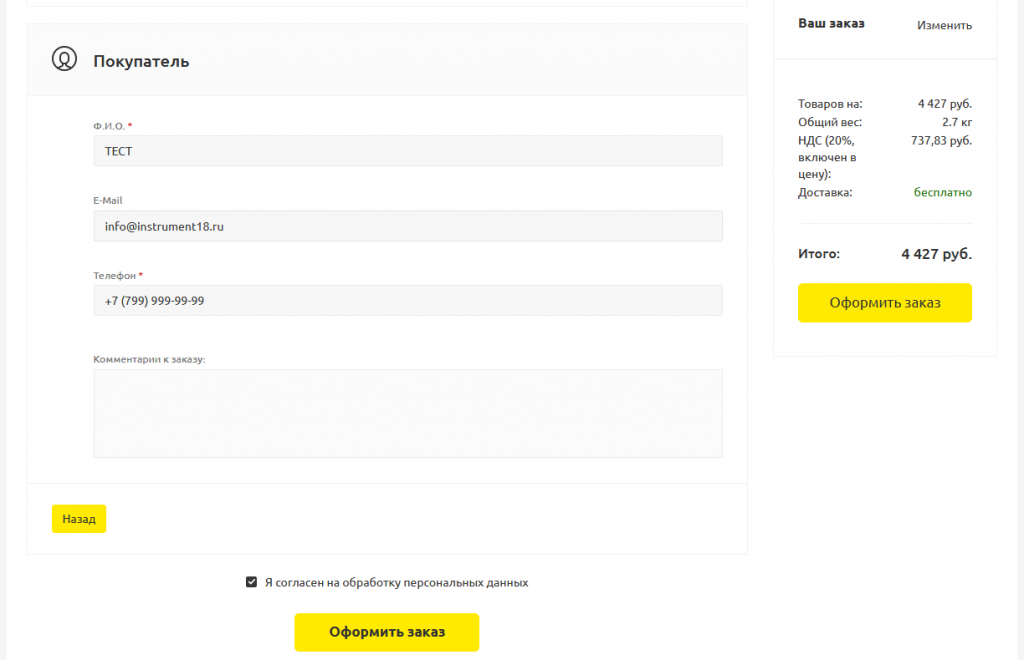The width and height of the screenshot is (1024, 660).
Task: Click the 'Я согласен на обработку персональных данных' label
Action: click(396, 582)
